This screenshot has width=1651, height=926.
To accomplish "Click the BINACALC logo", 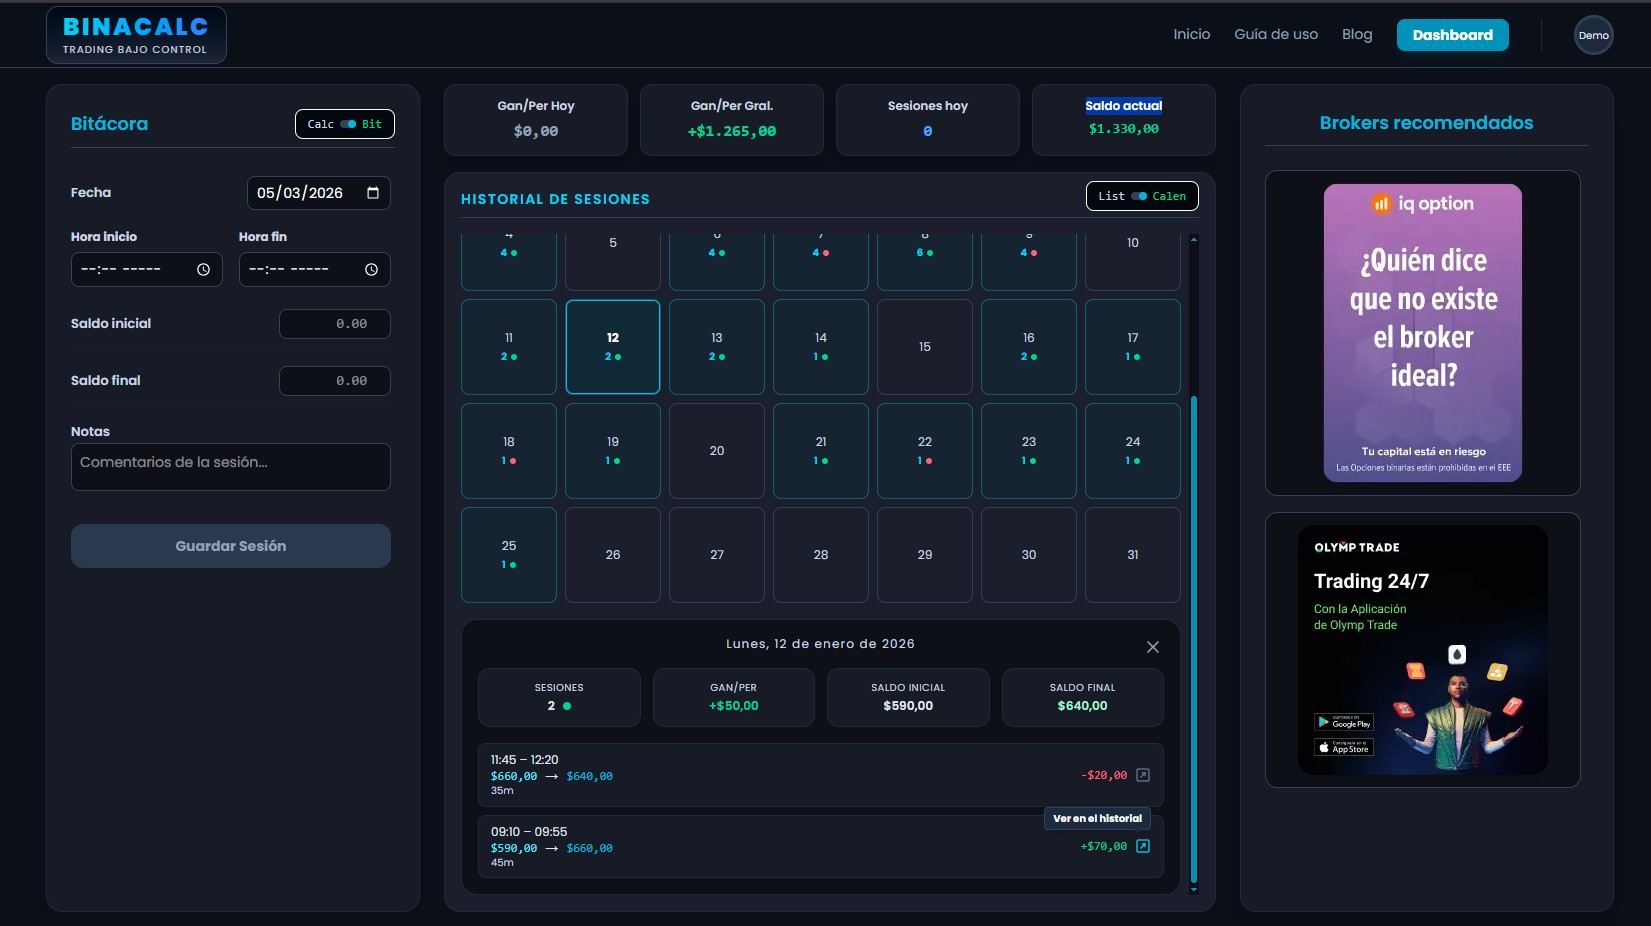I will (x=136, y=35).
